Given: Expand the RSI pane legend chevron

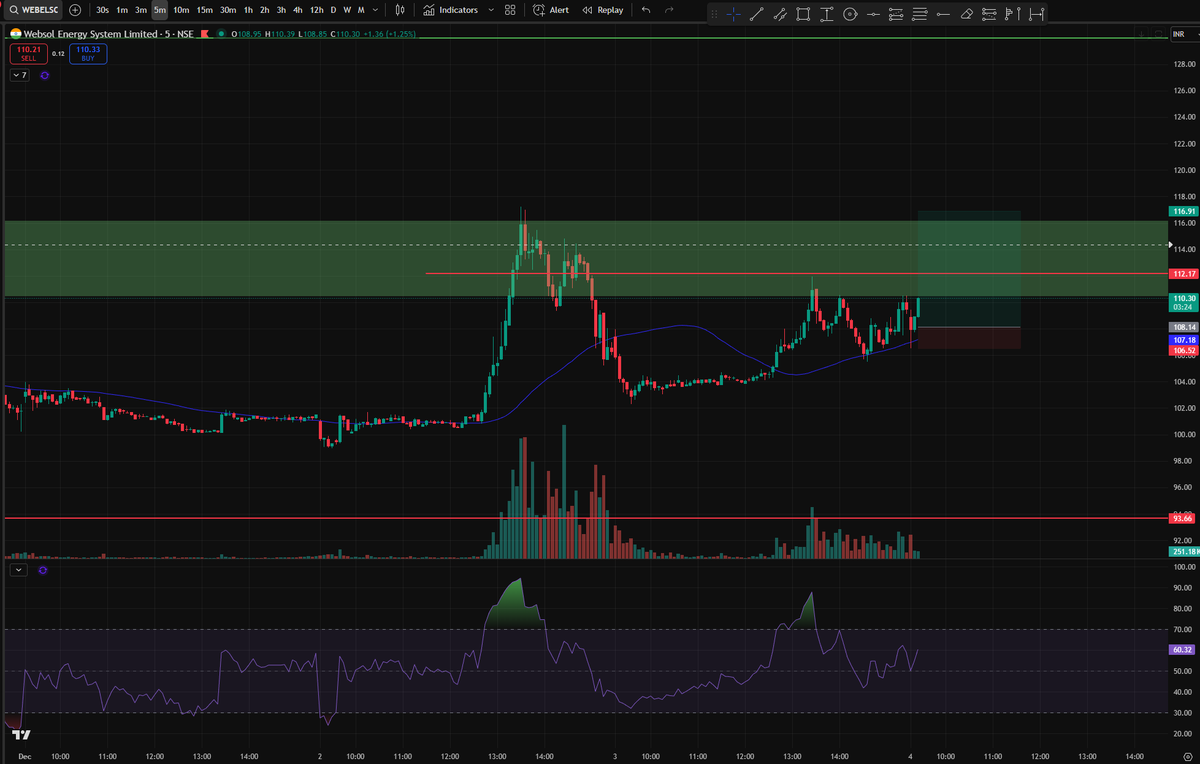Looking at the screenshot, I should [x=18, y=570].
